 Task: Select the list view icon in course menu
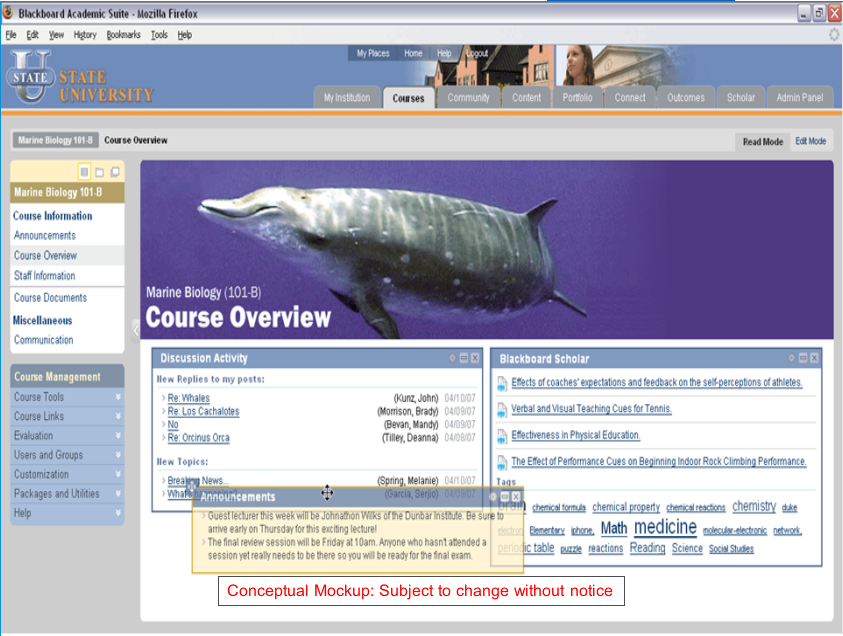click(84, 172)
